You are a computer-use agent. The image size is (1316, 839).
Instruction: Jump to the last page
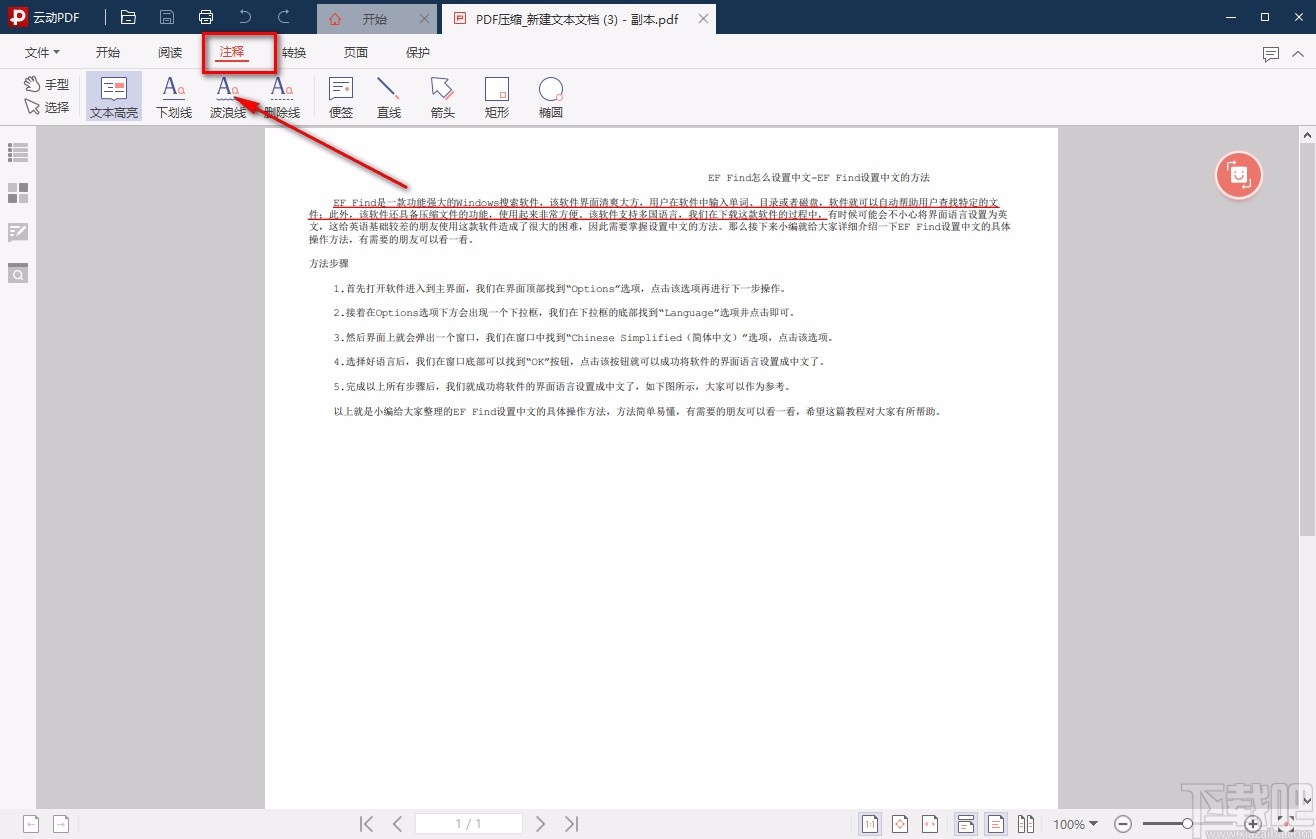571,823
